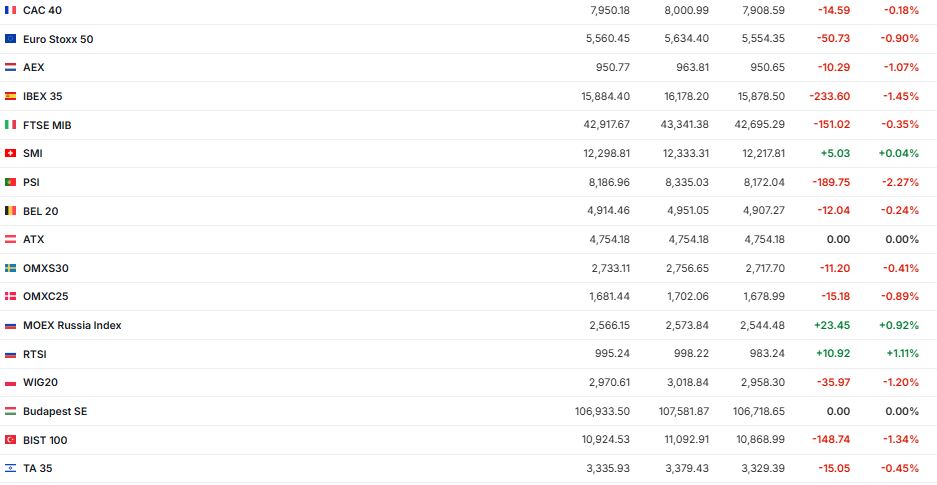Click the Switzerland flag next to SMI
The width and height of the screenshot is (937, 485).
(x=11, y=154)
